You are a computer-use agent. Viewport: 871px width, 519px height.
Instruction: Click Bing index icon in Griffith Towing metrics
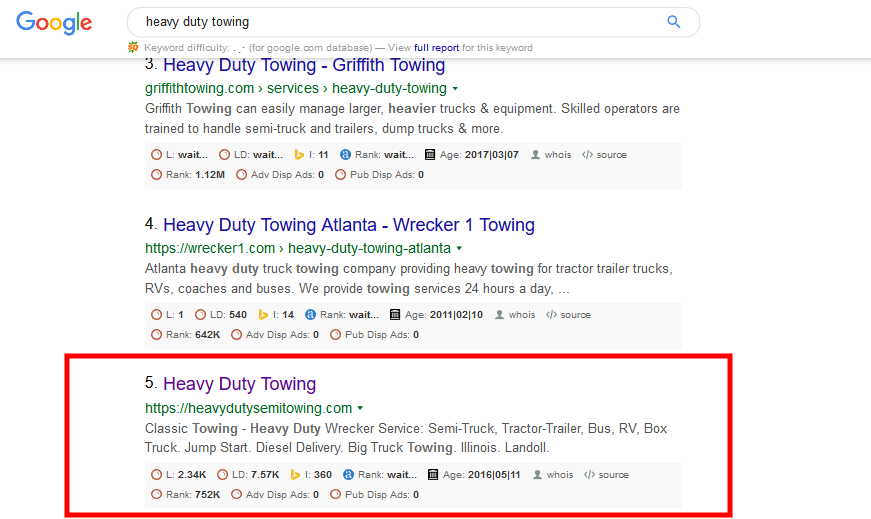pyautogui.click(x=299, y=155)
